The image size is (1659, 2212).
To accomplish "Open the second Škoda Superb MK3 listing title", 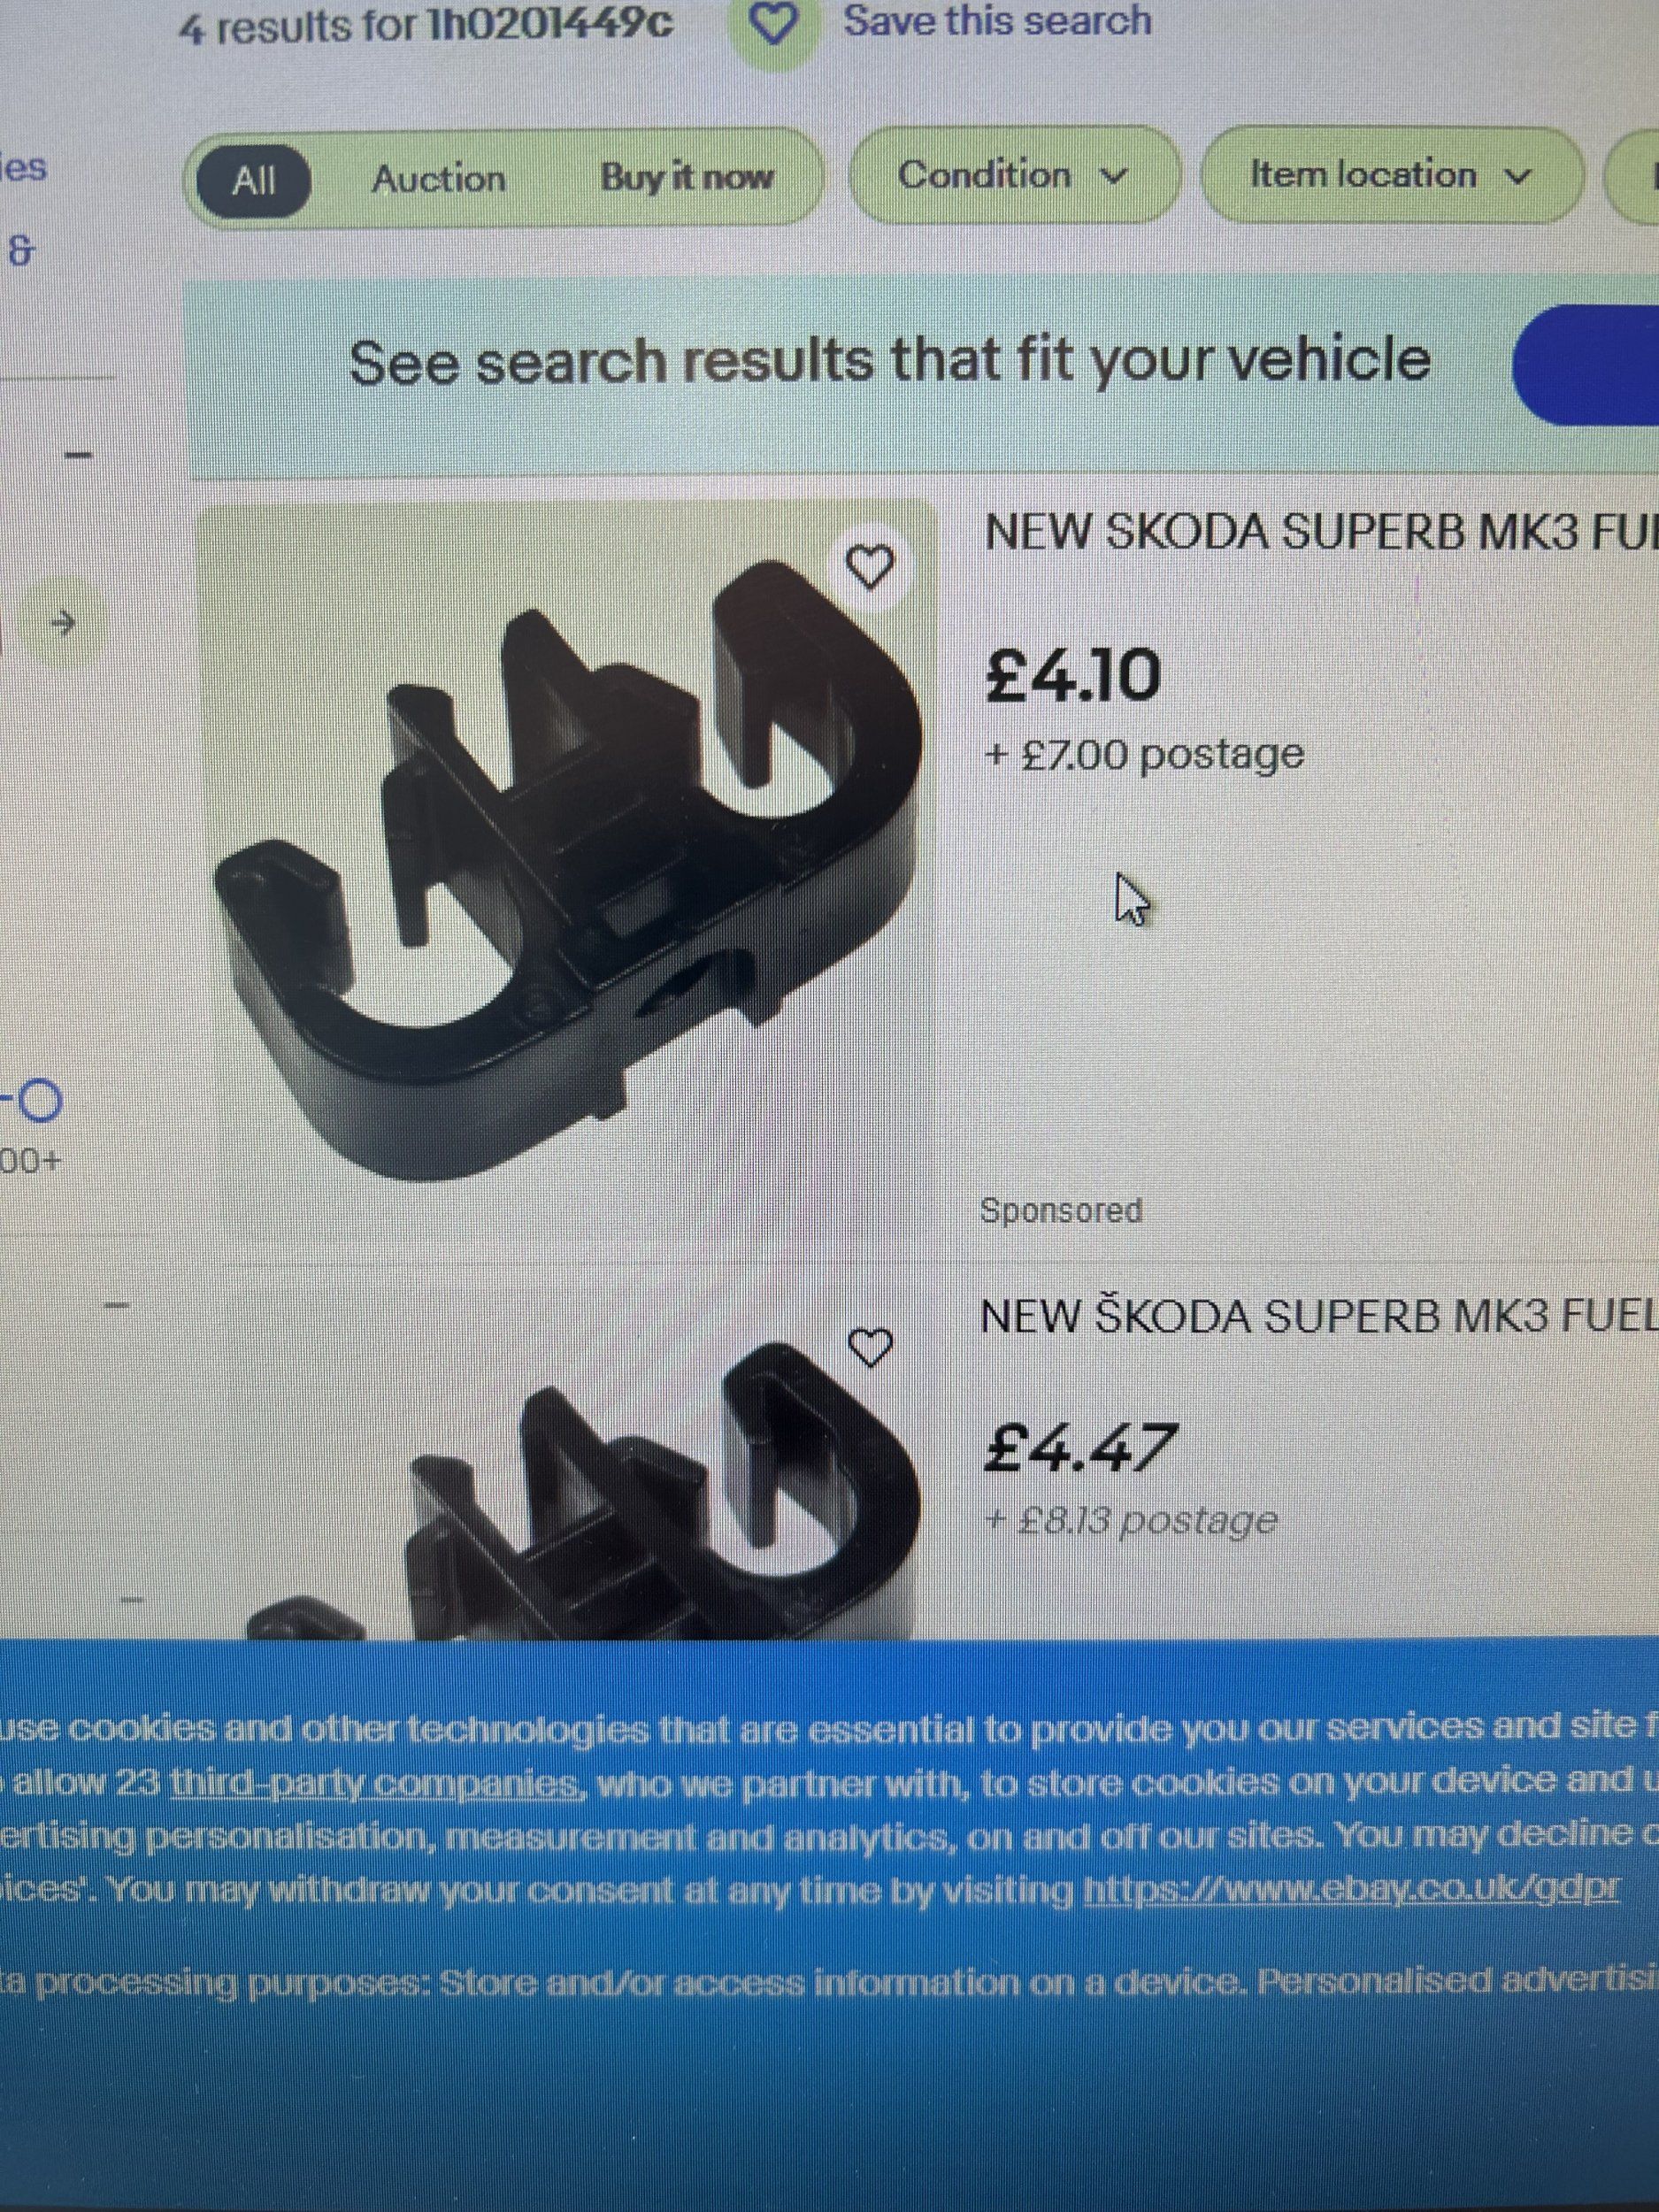I will (1318, 1316).
